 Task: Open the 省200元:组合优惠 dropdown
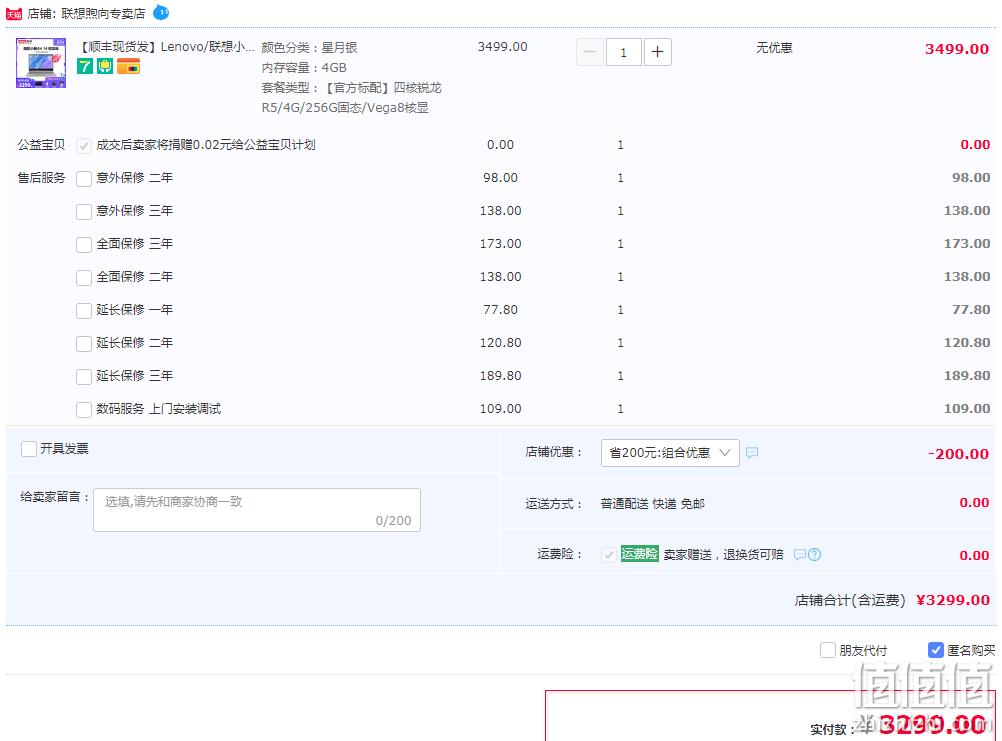(x=670, y=453)
